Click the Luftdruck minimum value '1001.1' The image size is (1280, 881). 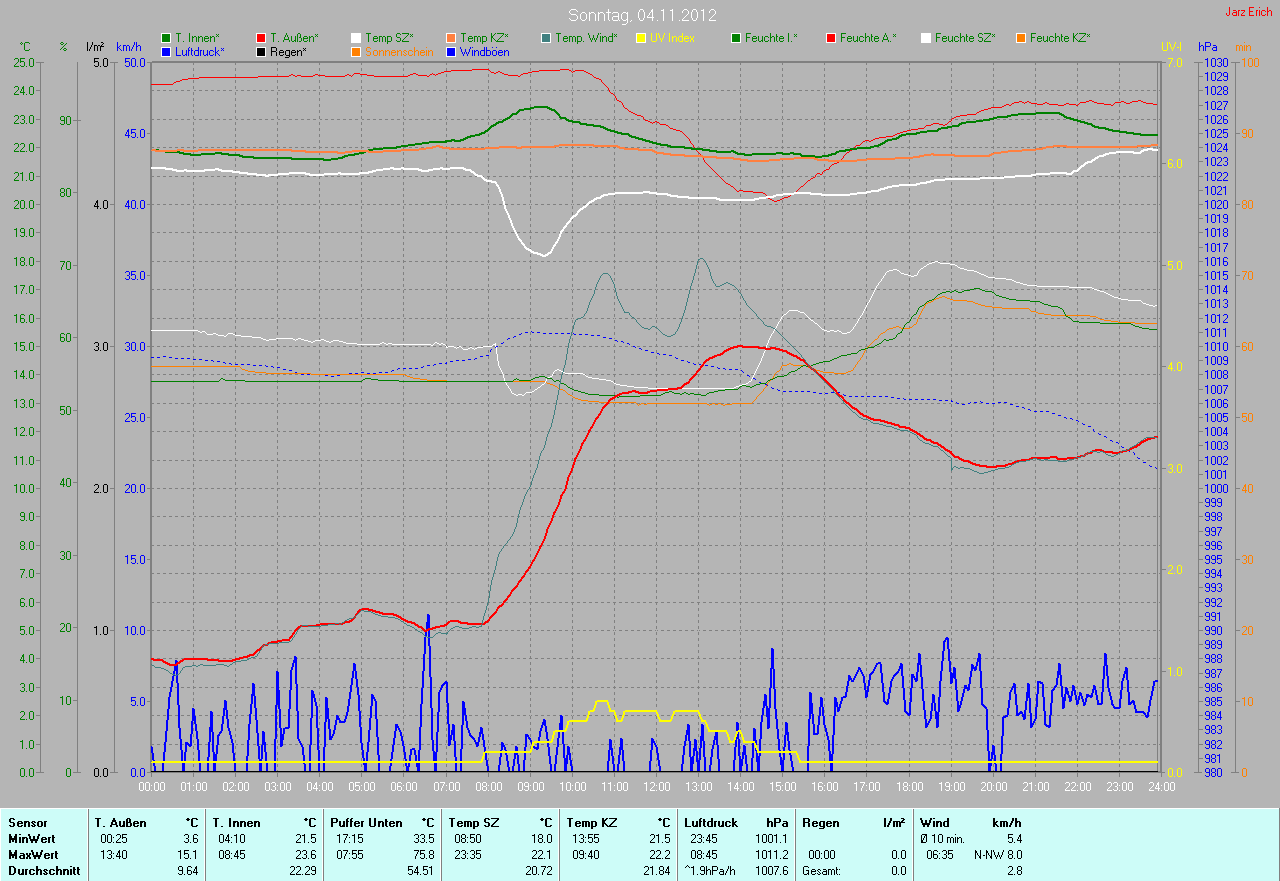(772, 839)
